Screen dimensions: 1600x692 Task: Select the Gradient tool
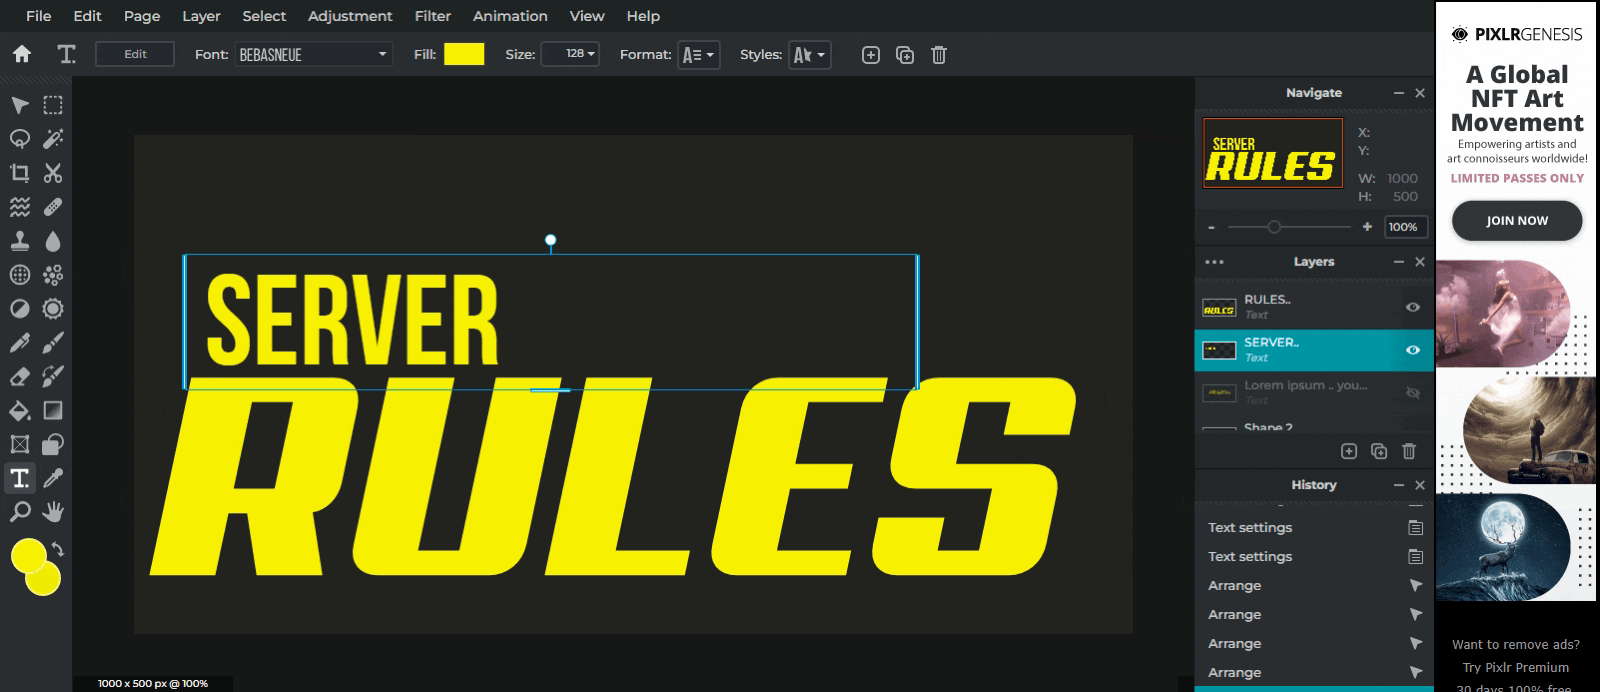pyautogui.click(x=53, y=411)
